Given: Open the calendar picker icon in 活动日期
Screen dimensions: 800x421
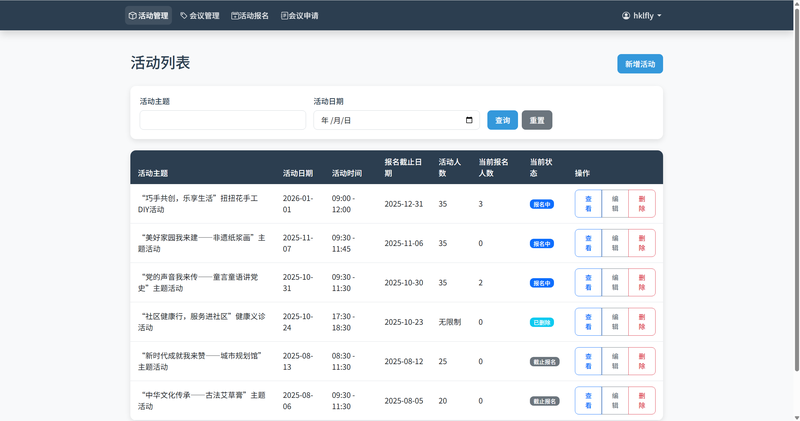Looking at the screenshot, I should click(469, 120).
